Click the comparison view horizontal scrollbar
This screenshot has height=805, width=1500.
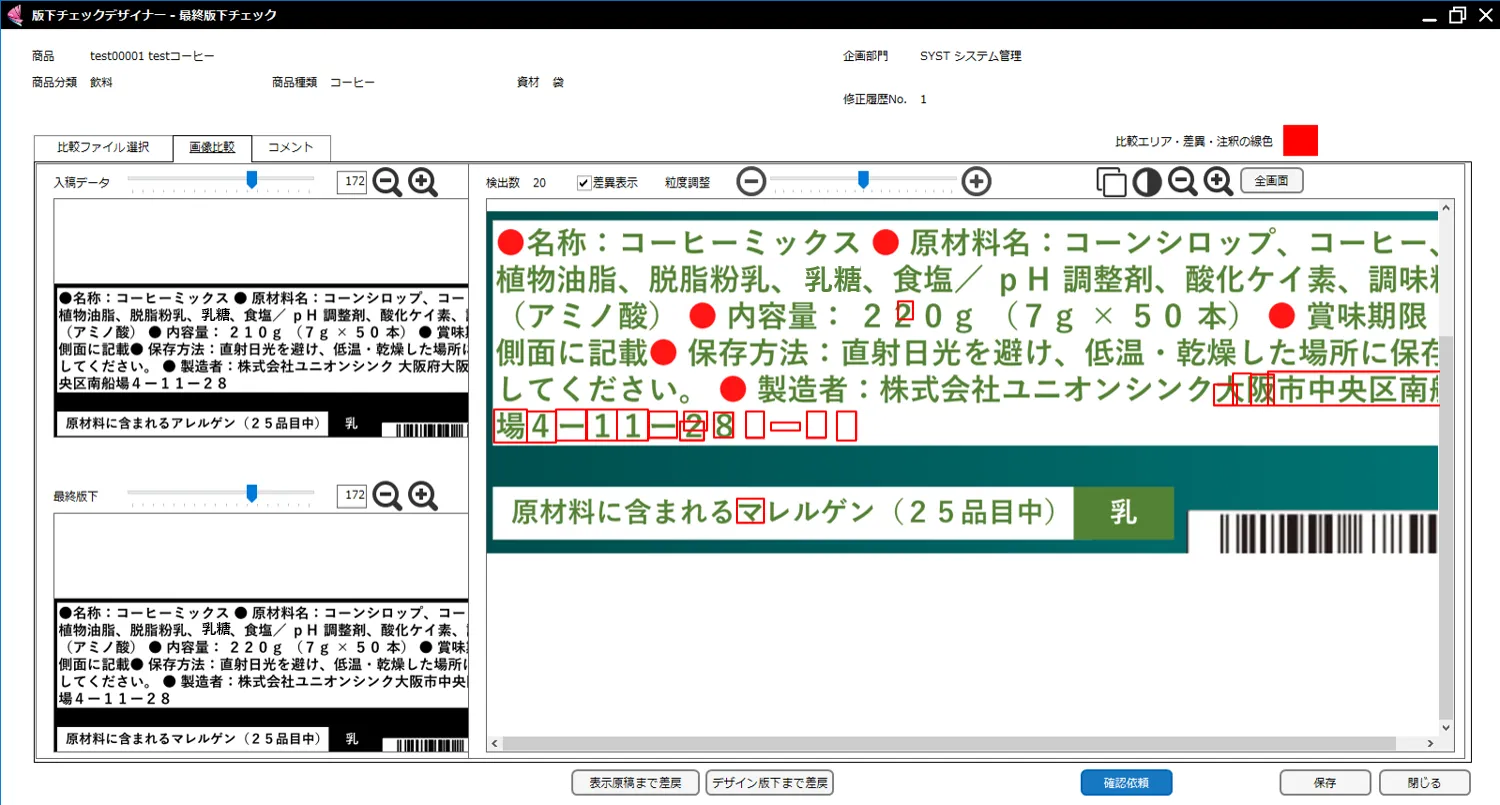pyautogui.click(x=948, y=744)
